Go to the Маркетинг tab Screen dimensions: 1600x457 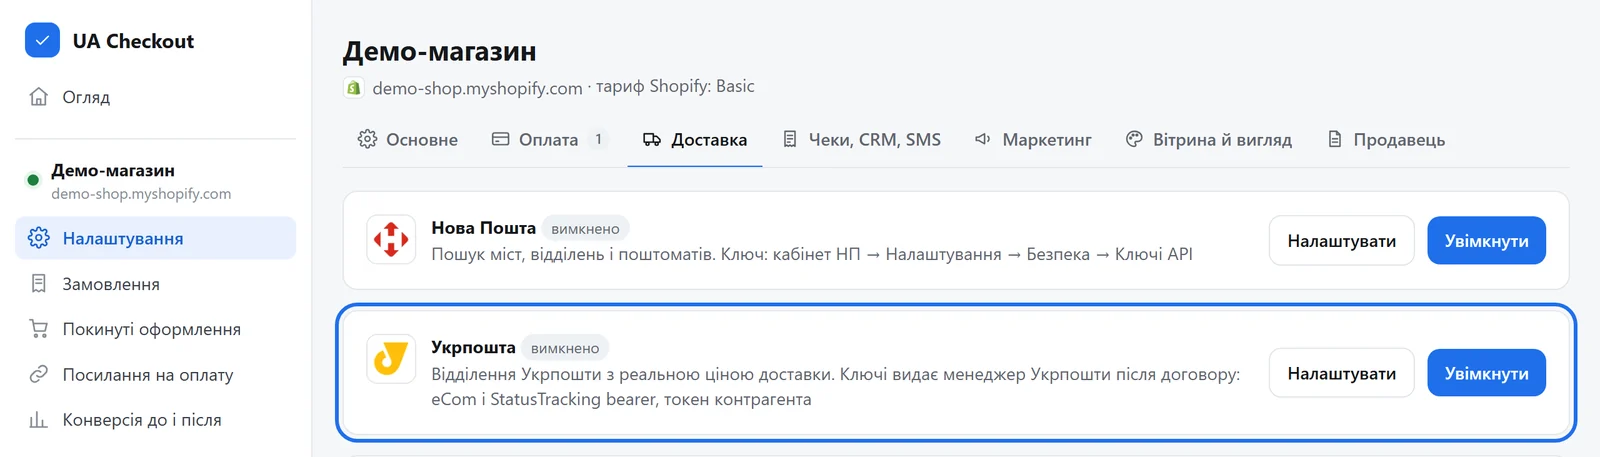tap(1033, 140)
